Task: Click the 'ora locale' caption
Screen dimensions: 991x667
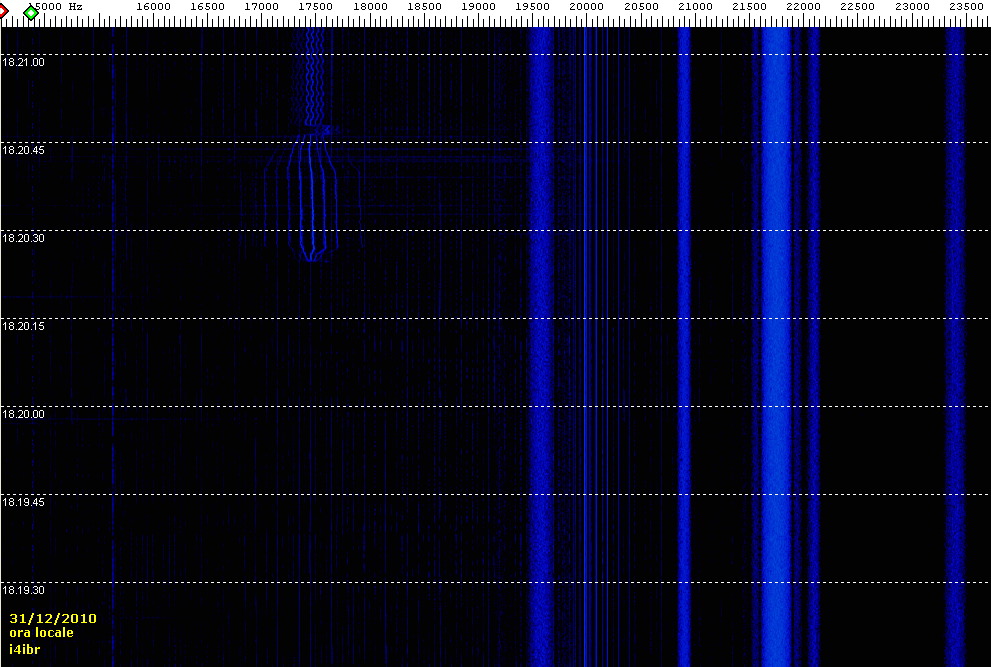Action: coord(41,633)
